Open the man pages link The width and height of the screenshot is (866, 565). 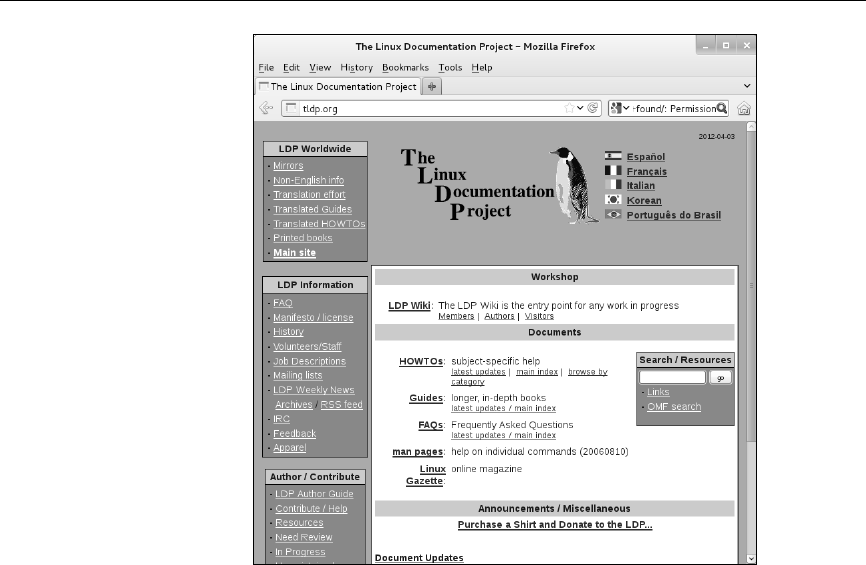418,451
